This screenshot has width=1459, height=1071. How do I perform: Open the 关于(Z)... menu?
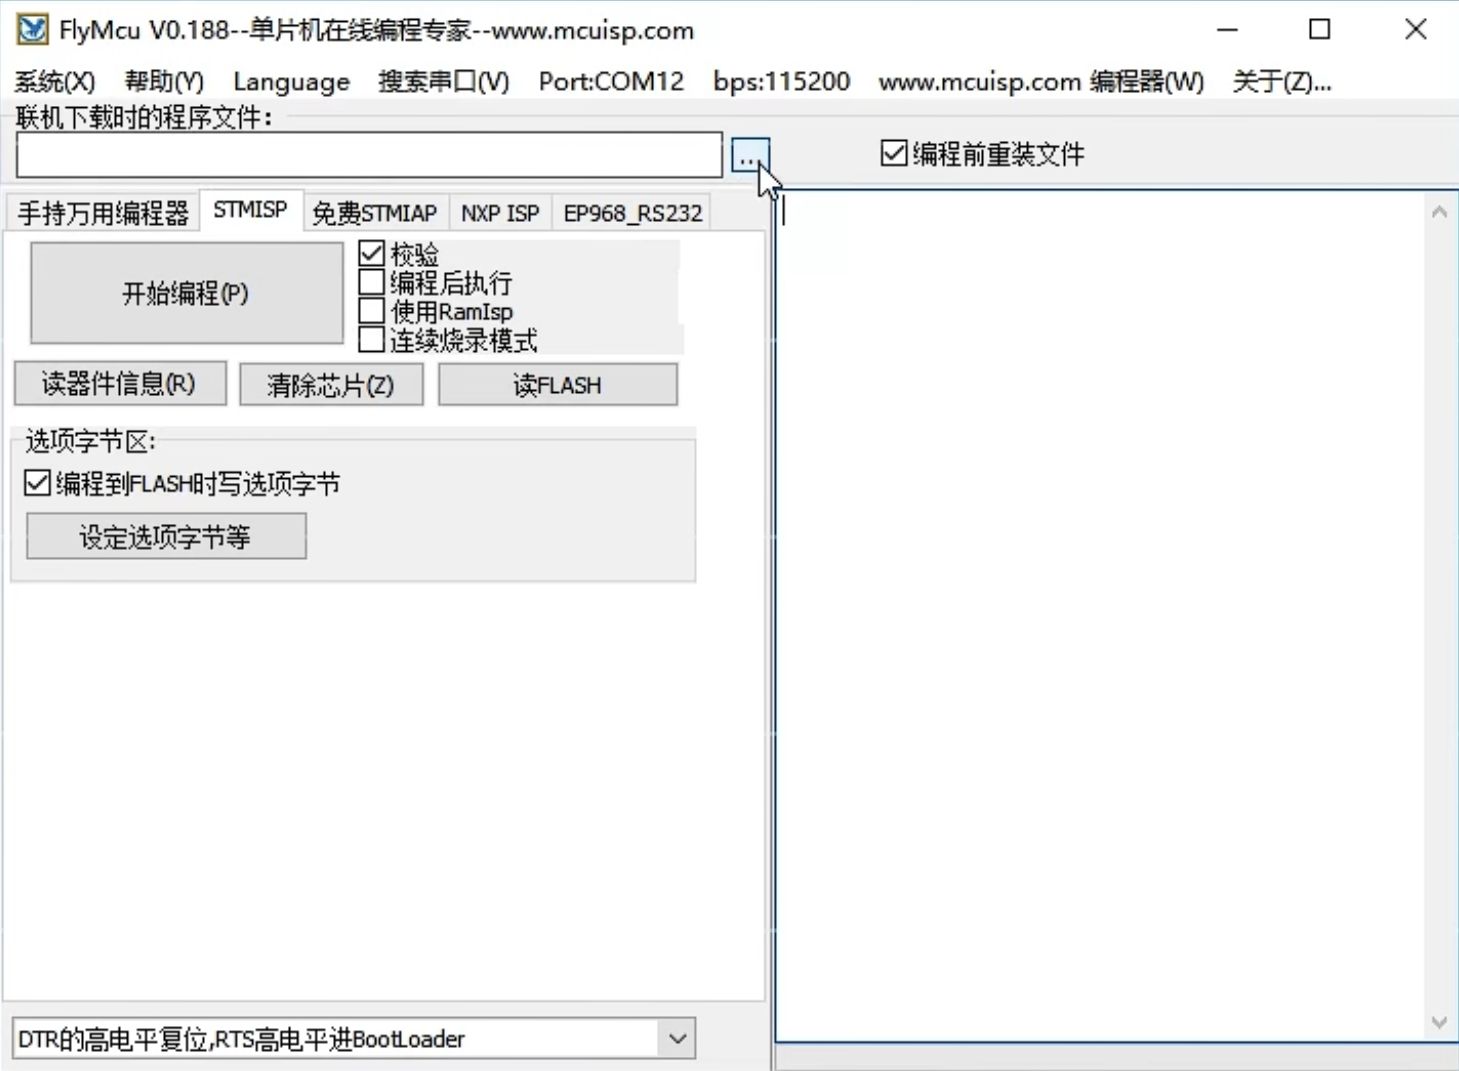click(1281, 81)
